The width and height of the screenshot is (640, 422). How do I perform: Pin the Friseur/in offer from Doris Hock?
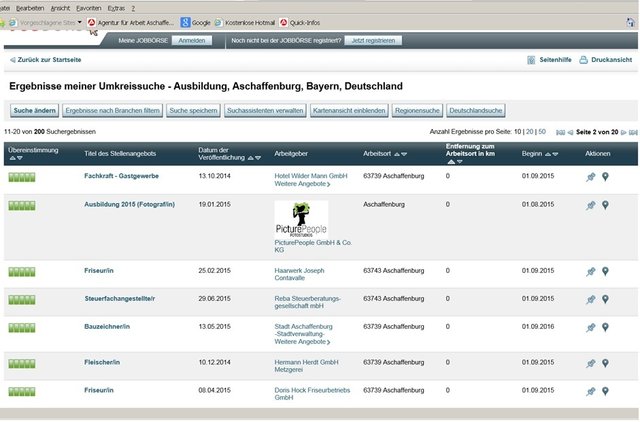click(x=591, y=391)
